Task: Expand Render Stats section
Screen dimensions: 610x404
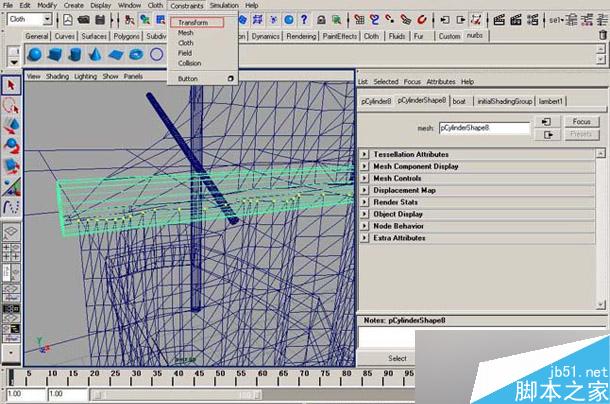Action: (x=364, y=202)
